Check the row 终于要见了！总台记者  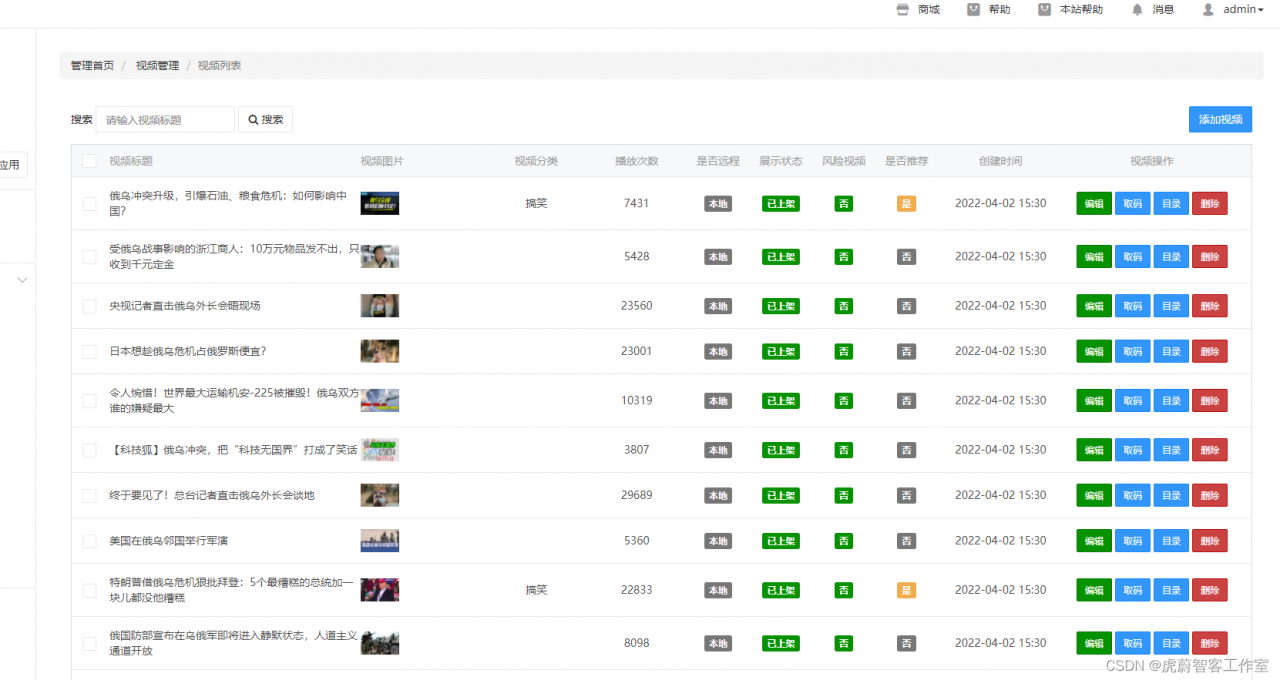point(90,495)
